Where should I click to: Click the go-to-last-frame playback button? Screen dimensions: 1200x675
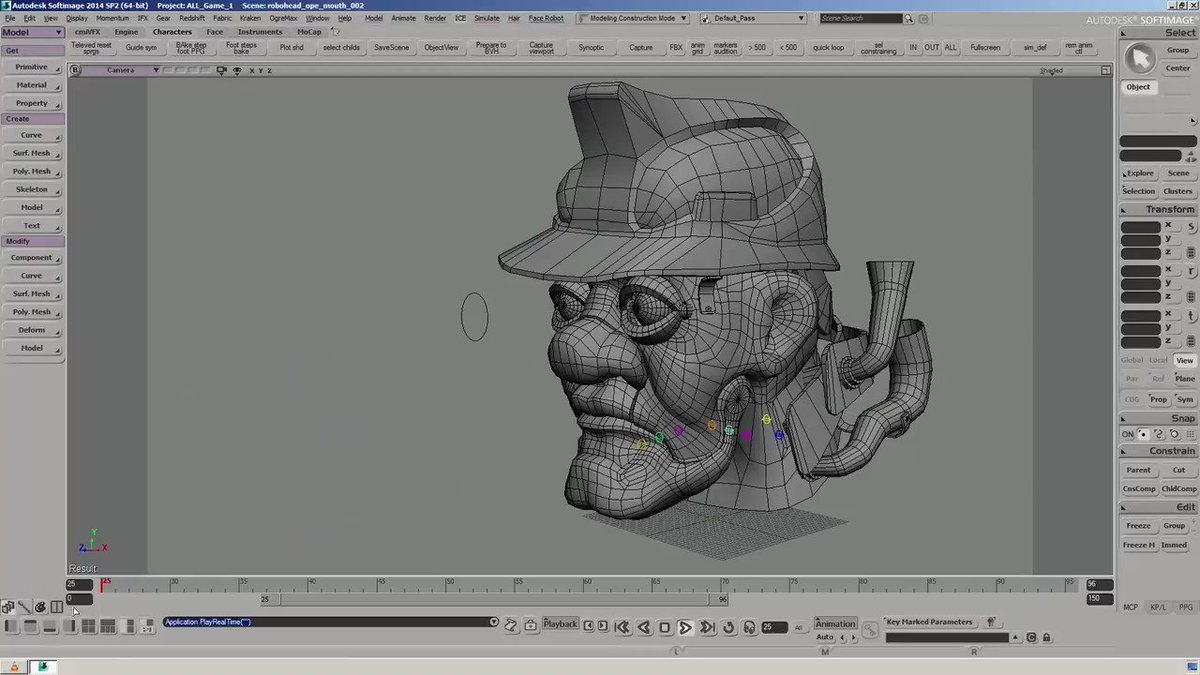(707, 627)
